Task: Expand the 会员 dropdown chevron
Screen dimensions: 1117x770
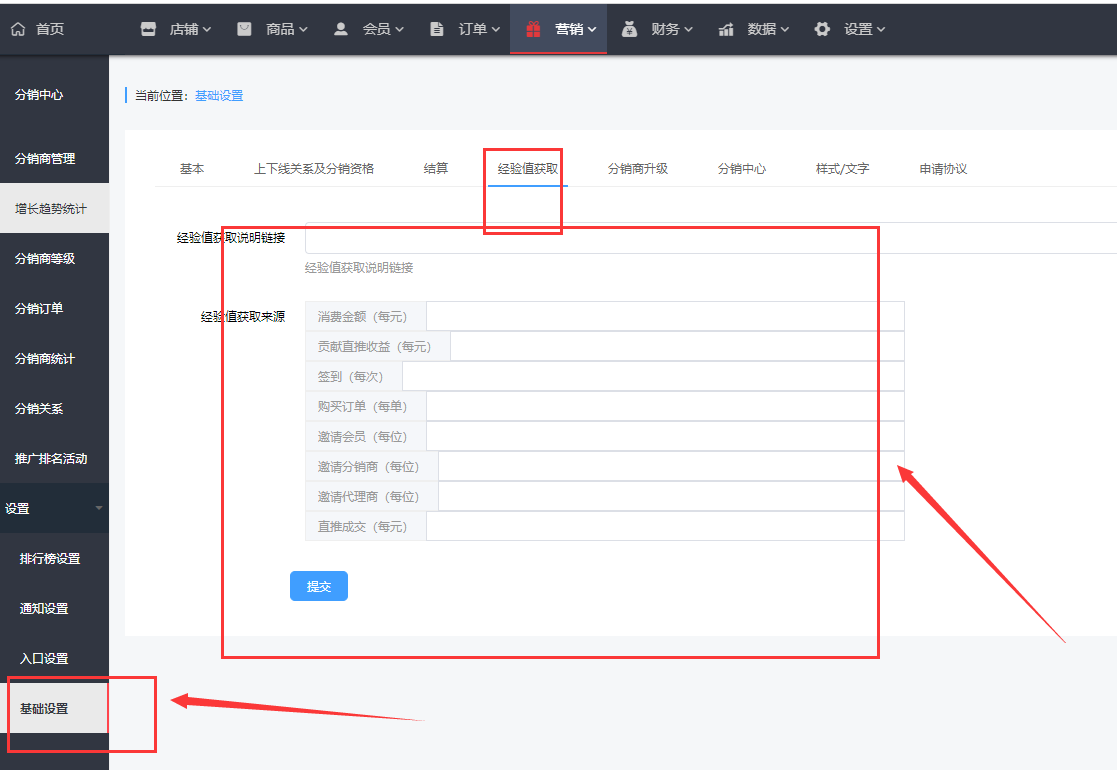Action: pyautogui.click(x=400, y=30)
